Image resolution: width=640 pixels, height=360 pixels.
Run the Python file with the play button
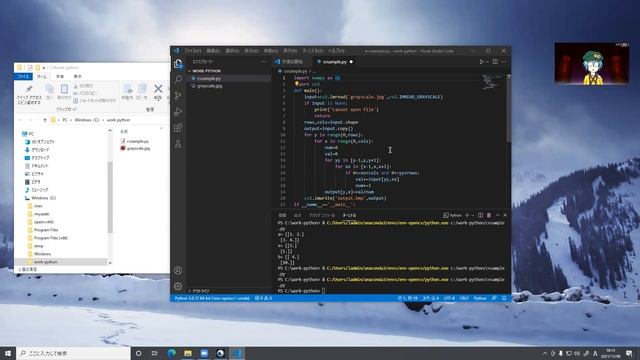[482, 62]
